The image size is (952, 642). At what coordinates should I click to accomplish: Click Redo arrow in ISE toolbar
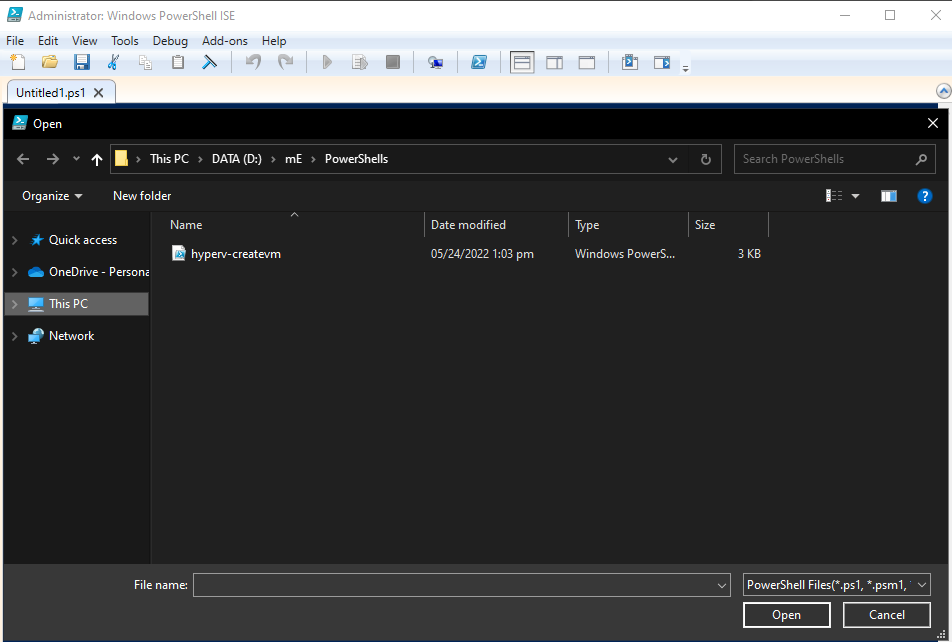(x=285, y=62)
